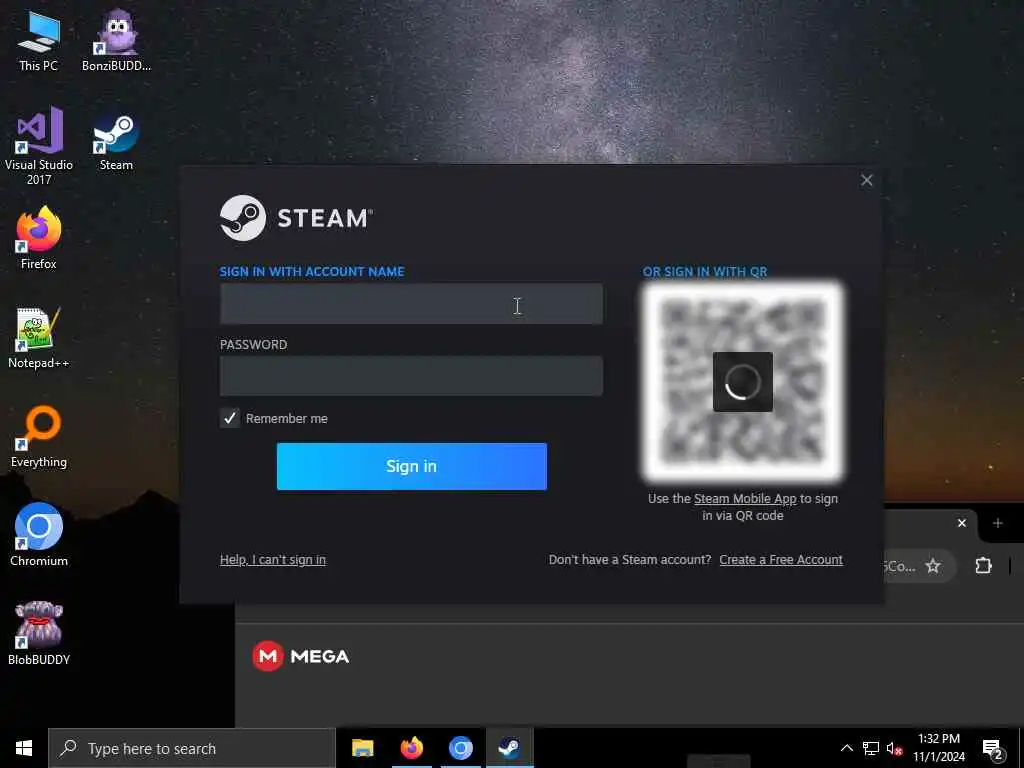The image size is (1024, 768).
Task: Uncheck the Remember me checkbox
Action: coord(230,418)
